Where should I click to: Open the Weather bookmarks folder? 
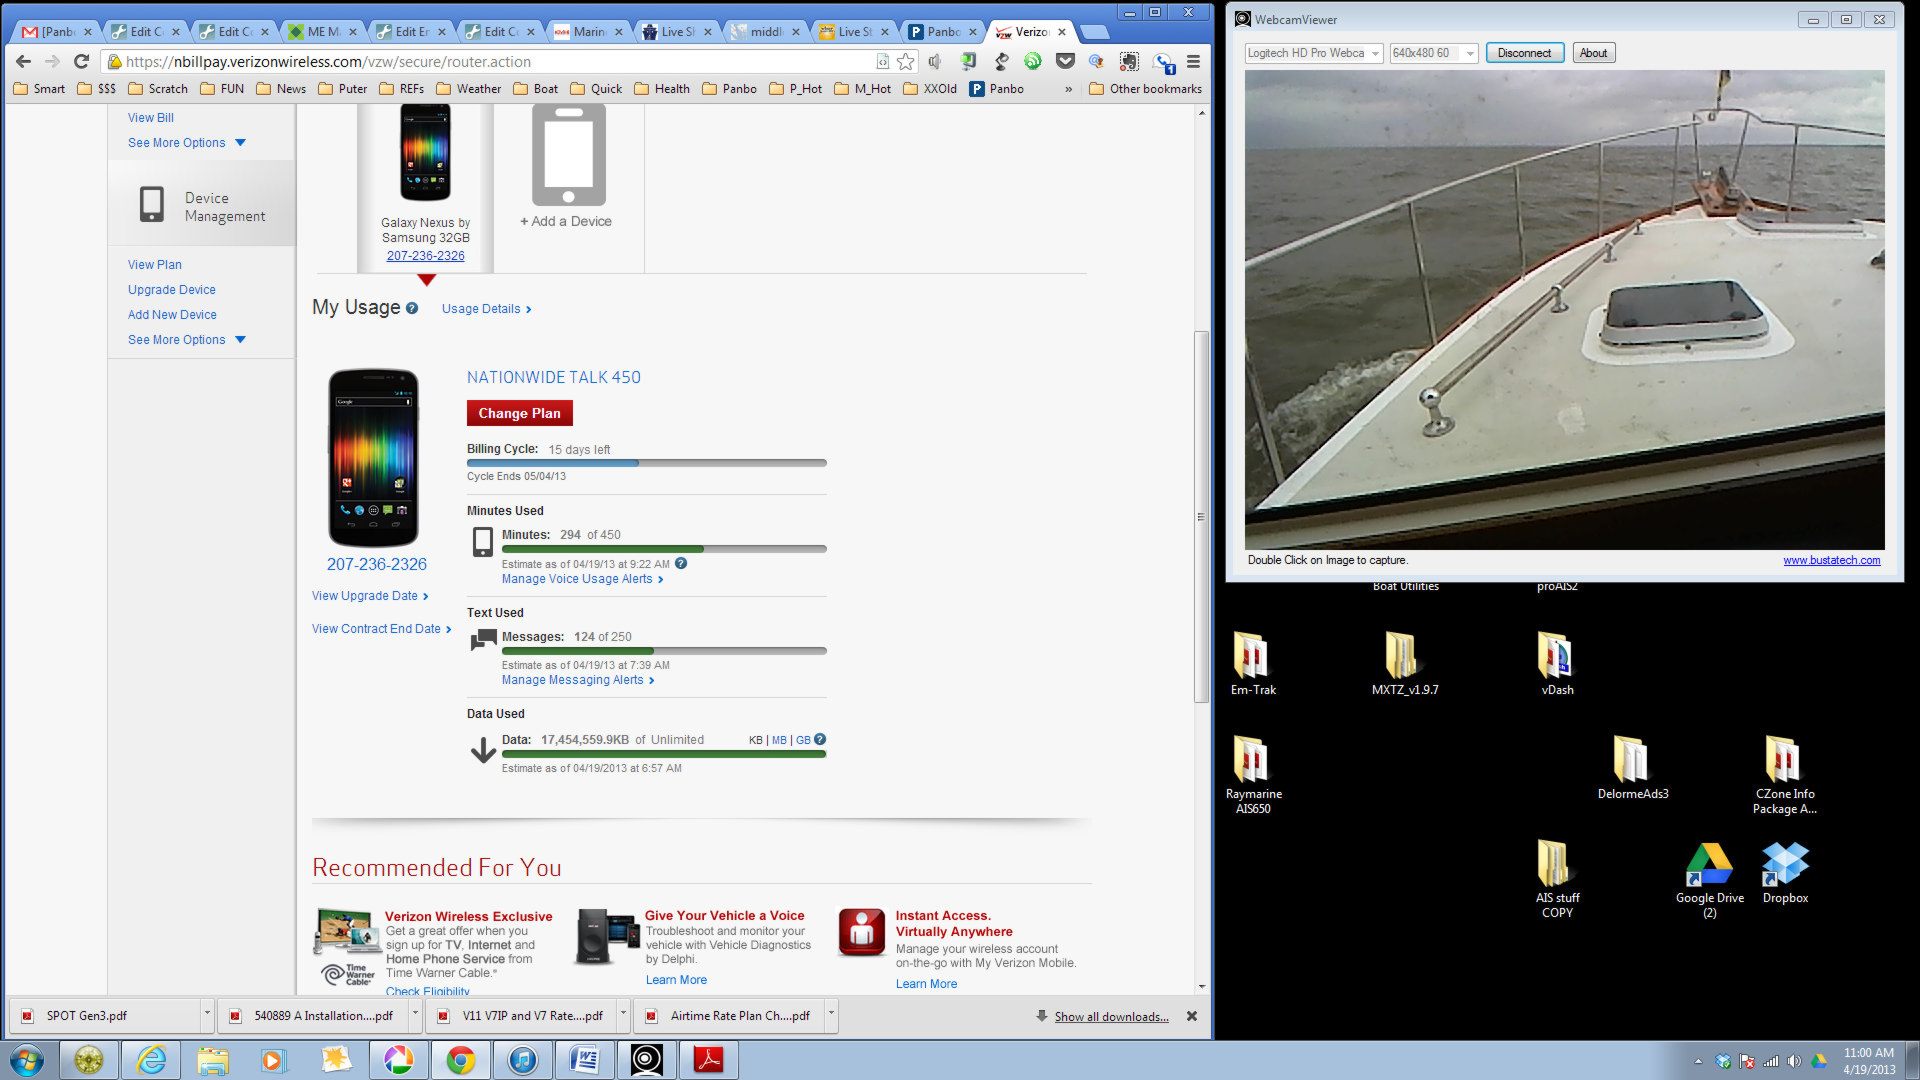(x=468, y=89)
